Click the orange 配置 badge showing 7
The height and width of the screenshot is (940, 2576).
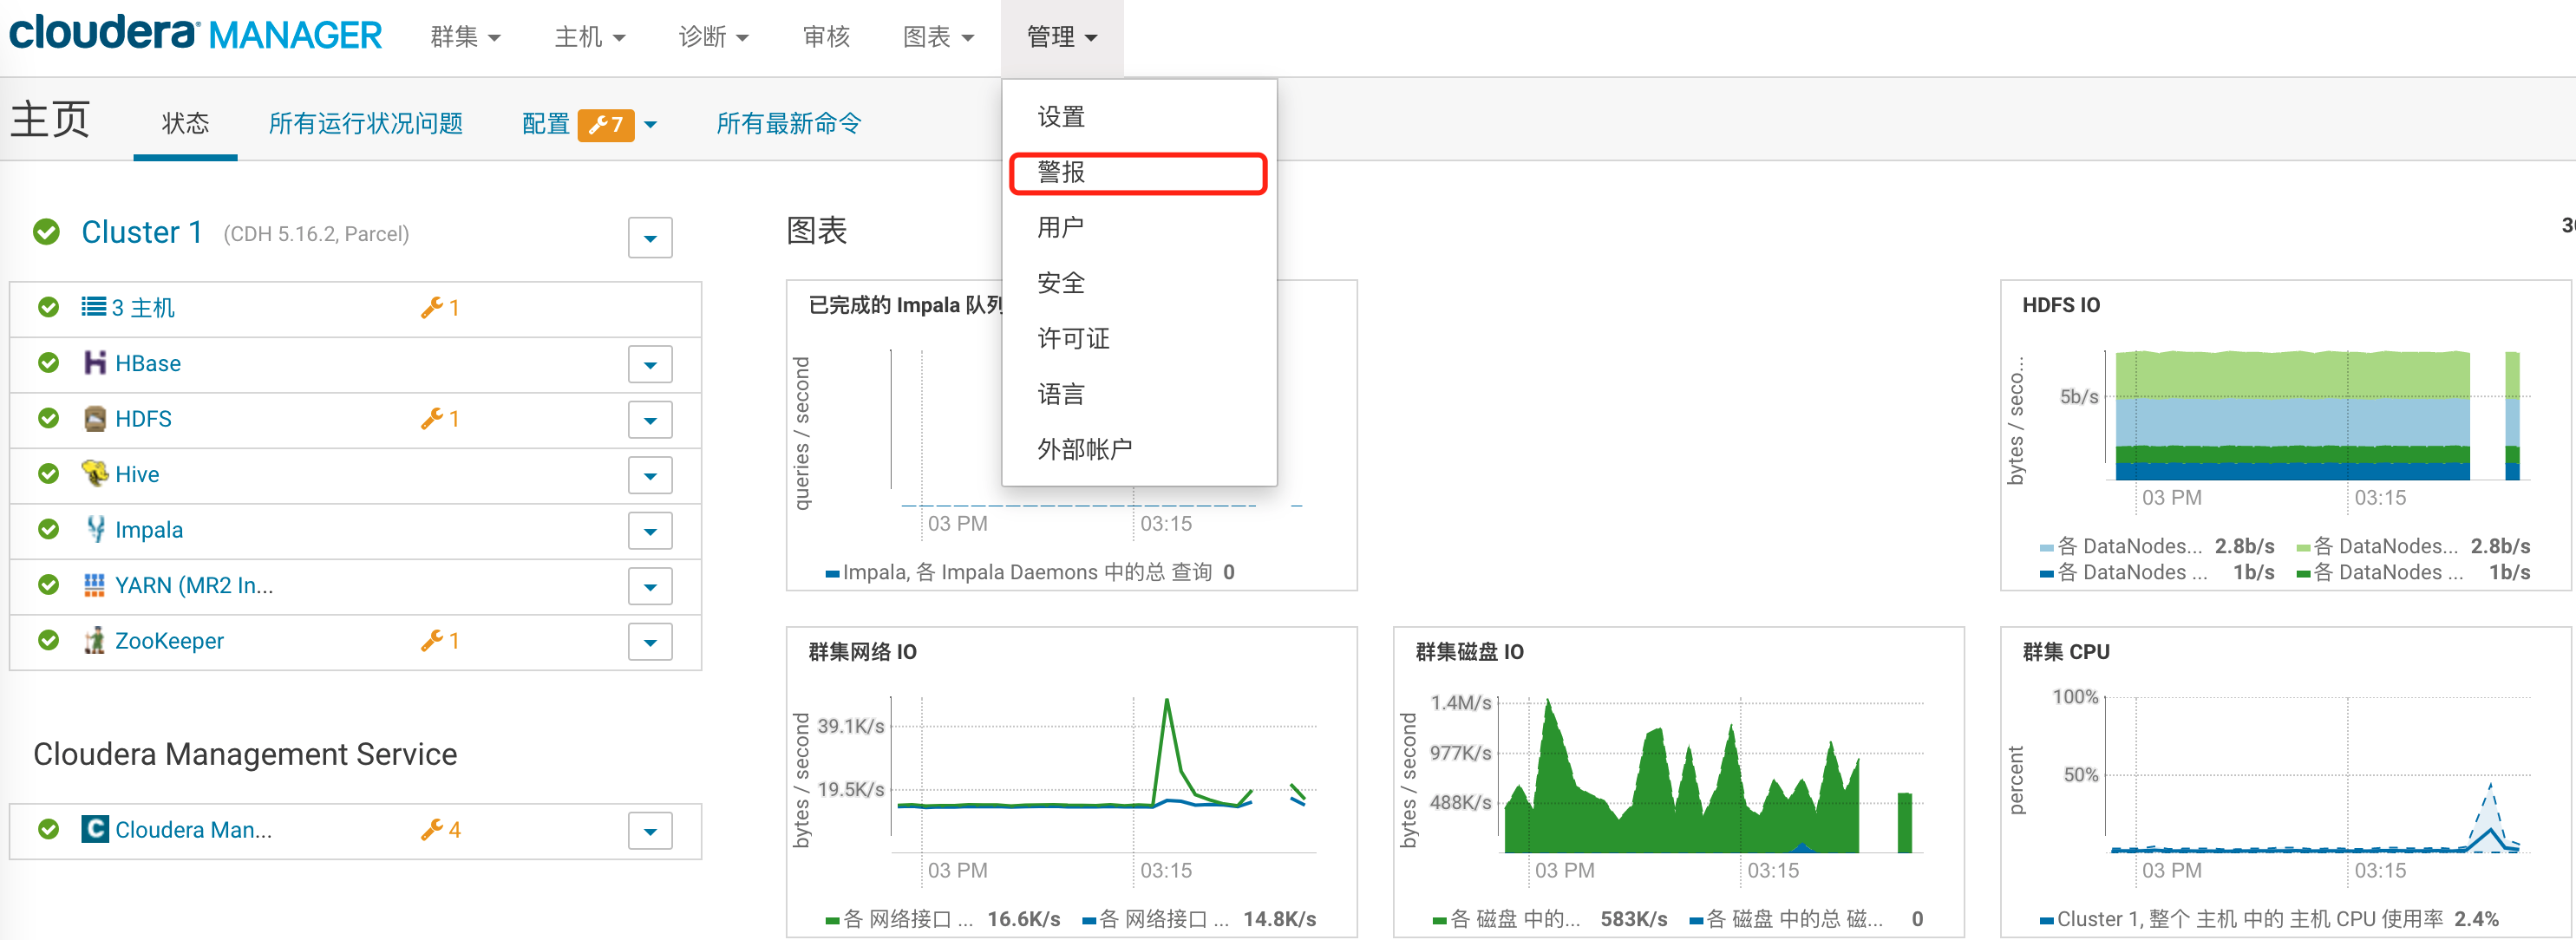pos(605,124)
